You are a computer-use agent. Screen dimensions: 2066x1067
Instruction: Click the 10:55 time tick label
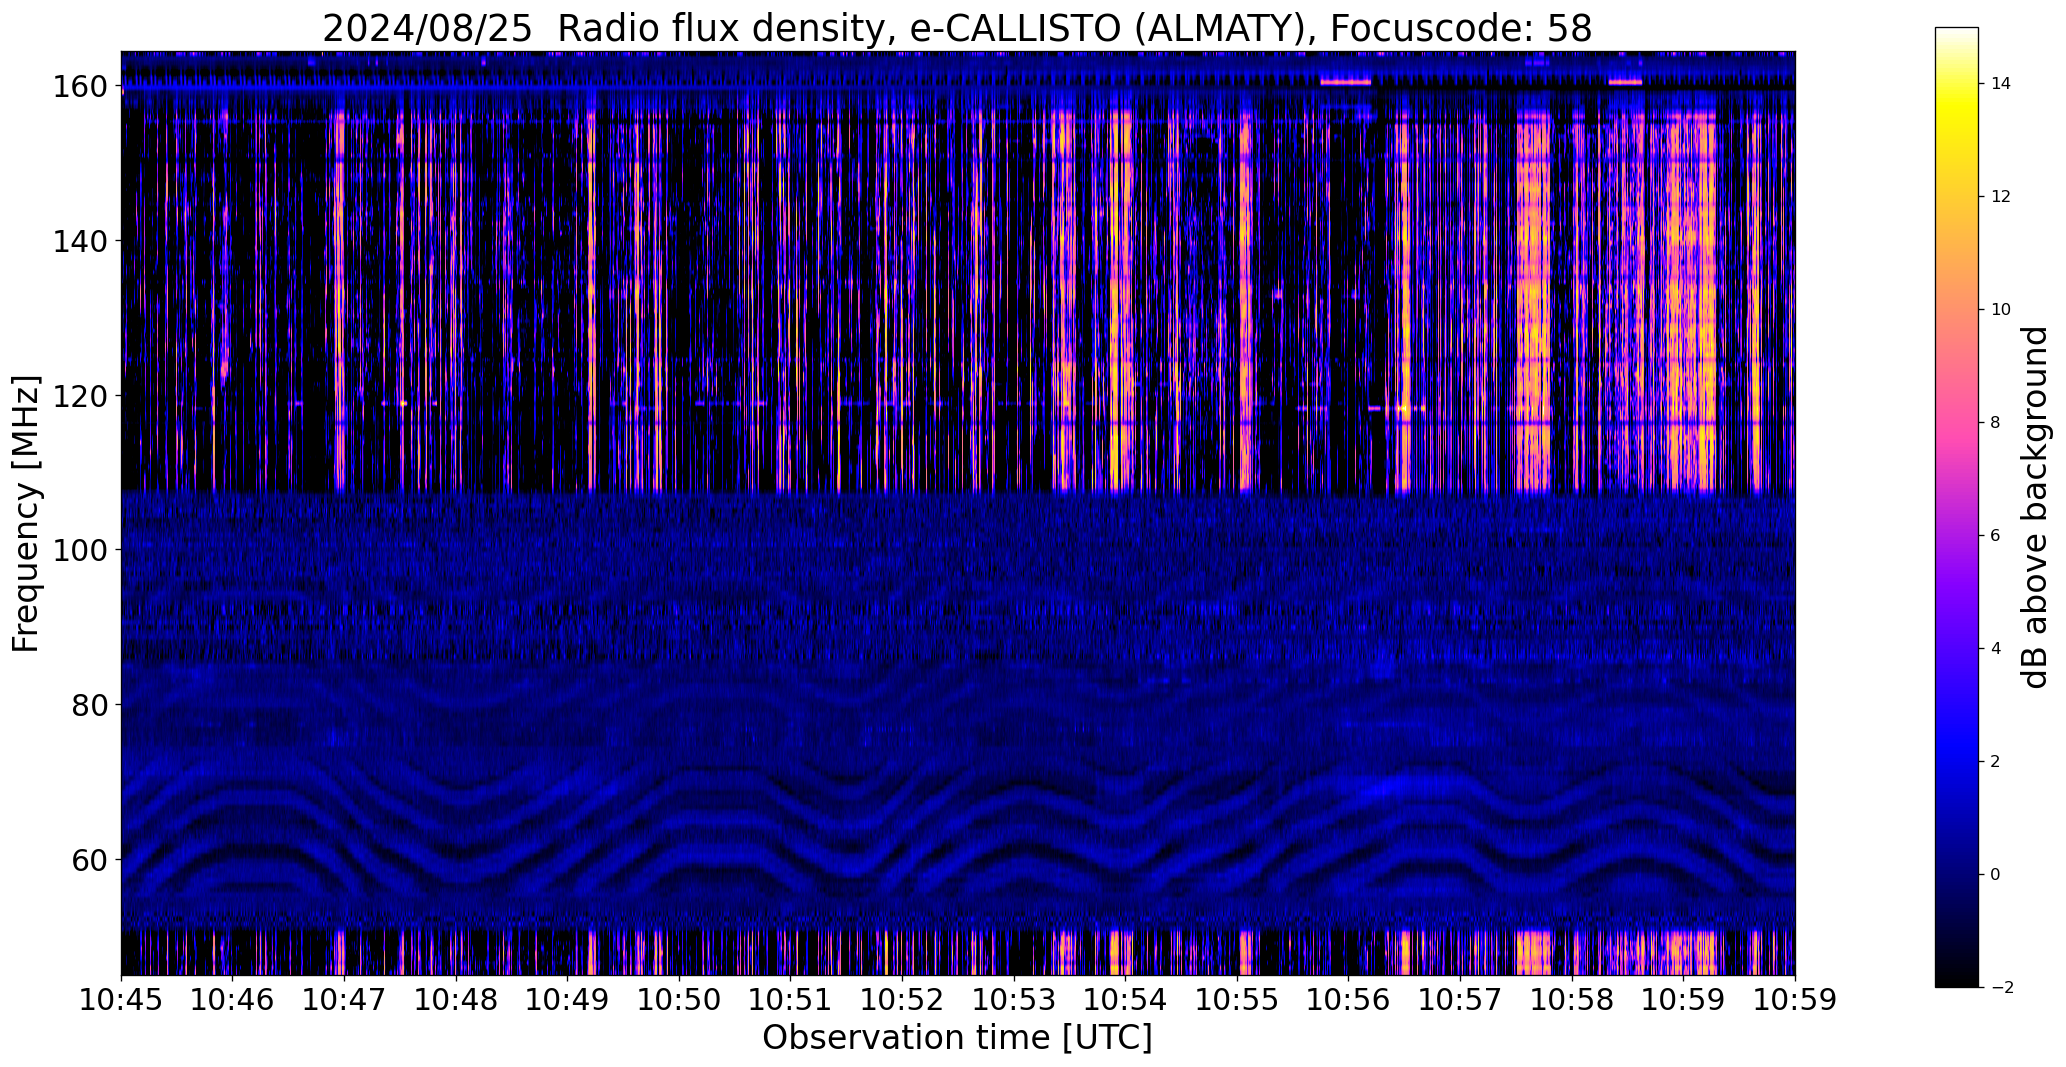point(1237,1000)
